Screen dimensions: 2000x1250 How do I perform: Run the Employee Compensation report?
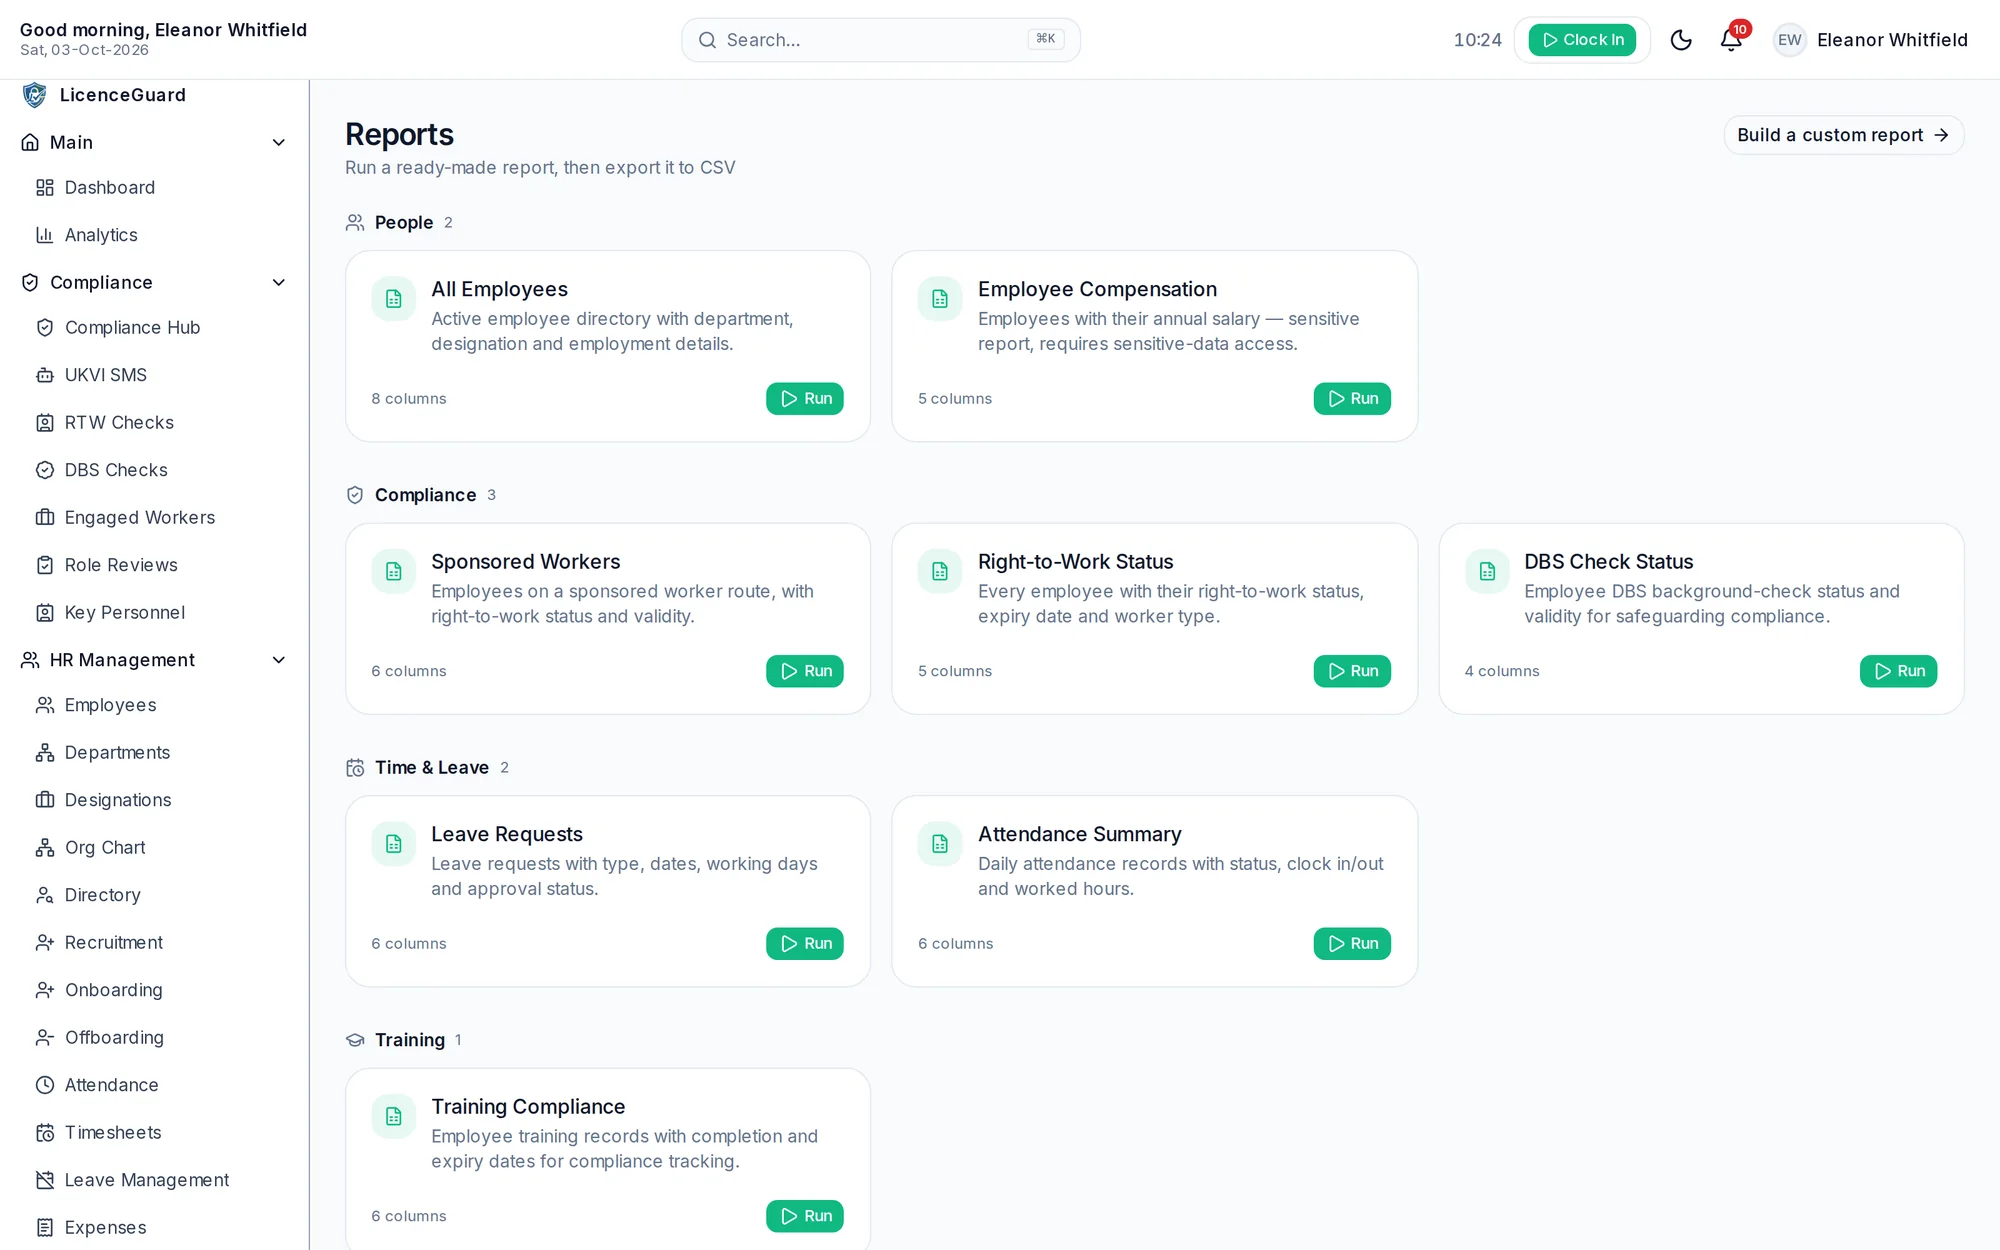point(1352,399)
